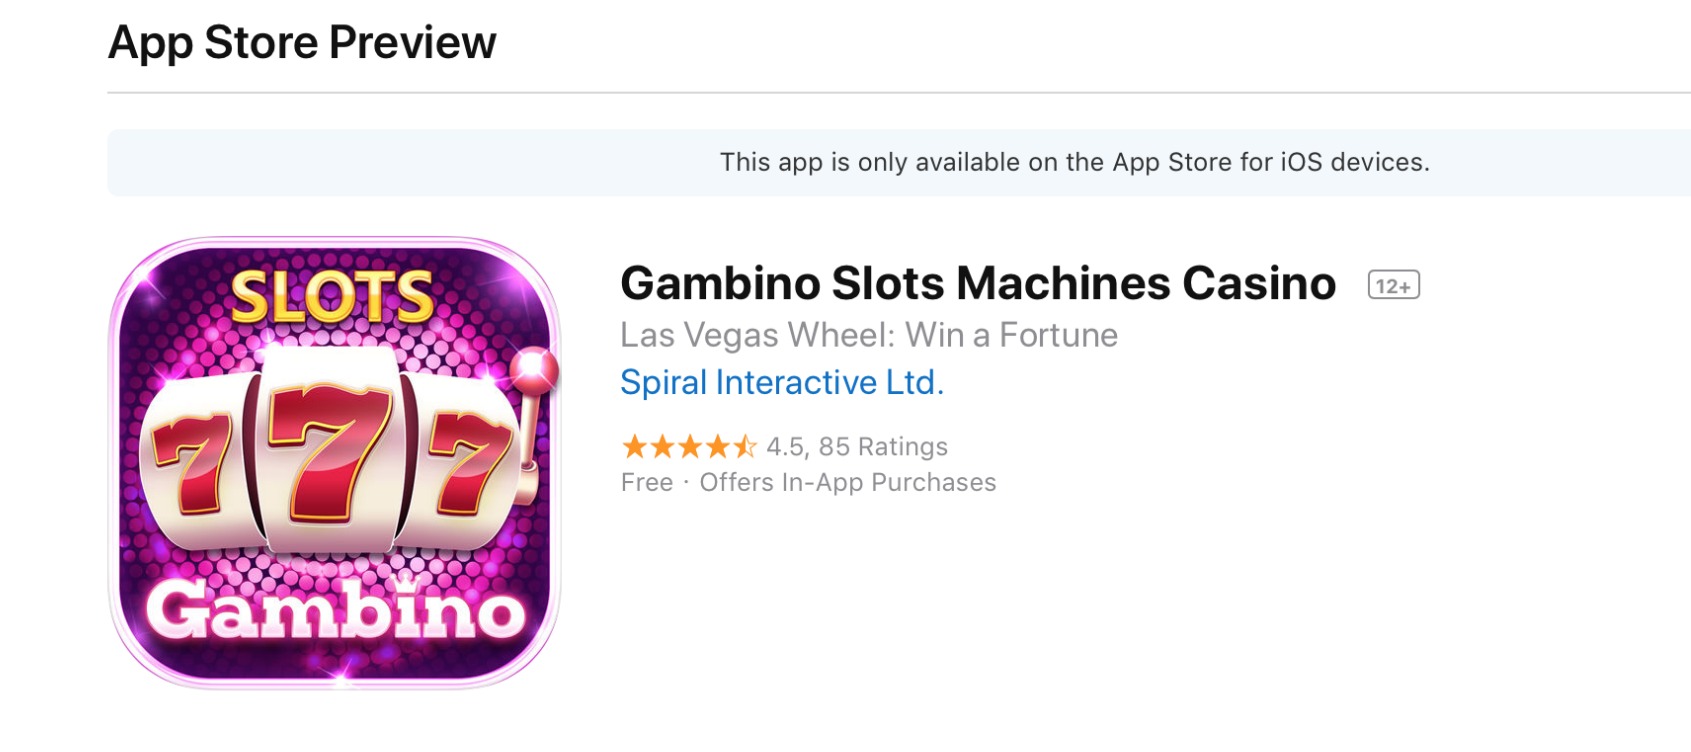This screenshot has width=1691, height=752.
Task: Click the Gambino Slots app icon
Action: [334, 462]
